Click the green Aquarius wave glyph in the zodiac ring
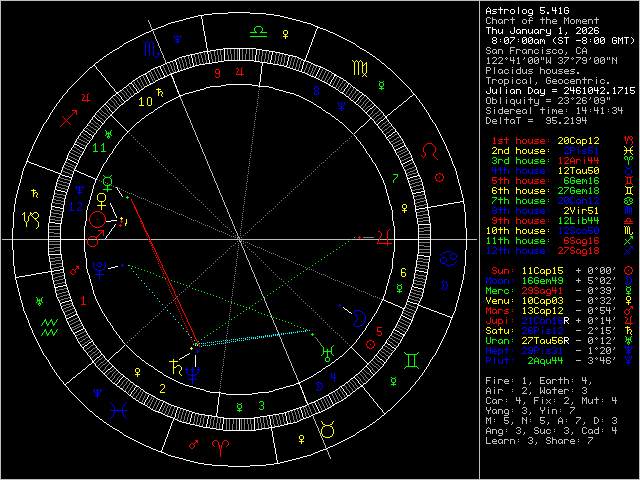This screenshot has height=480, width=640. click(x=50, y=328)
